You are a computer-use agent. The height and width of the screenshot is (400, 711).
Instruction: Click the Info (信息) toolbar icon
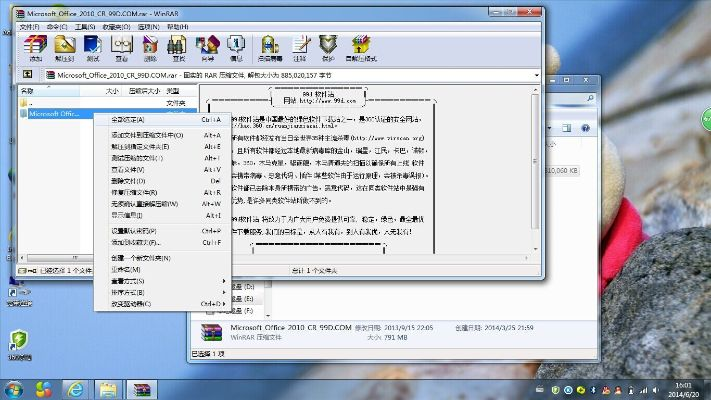click(237, 47)
